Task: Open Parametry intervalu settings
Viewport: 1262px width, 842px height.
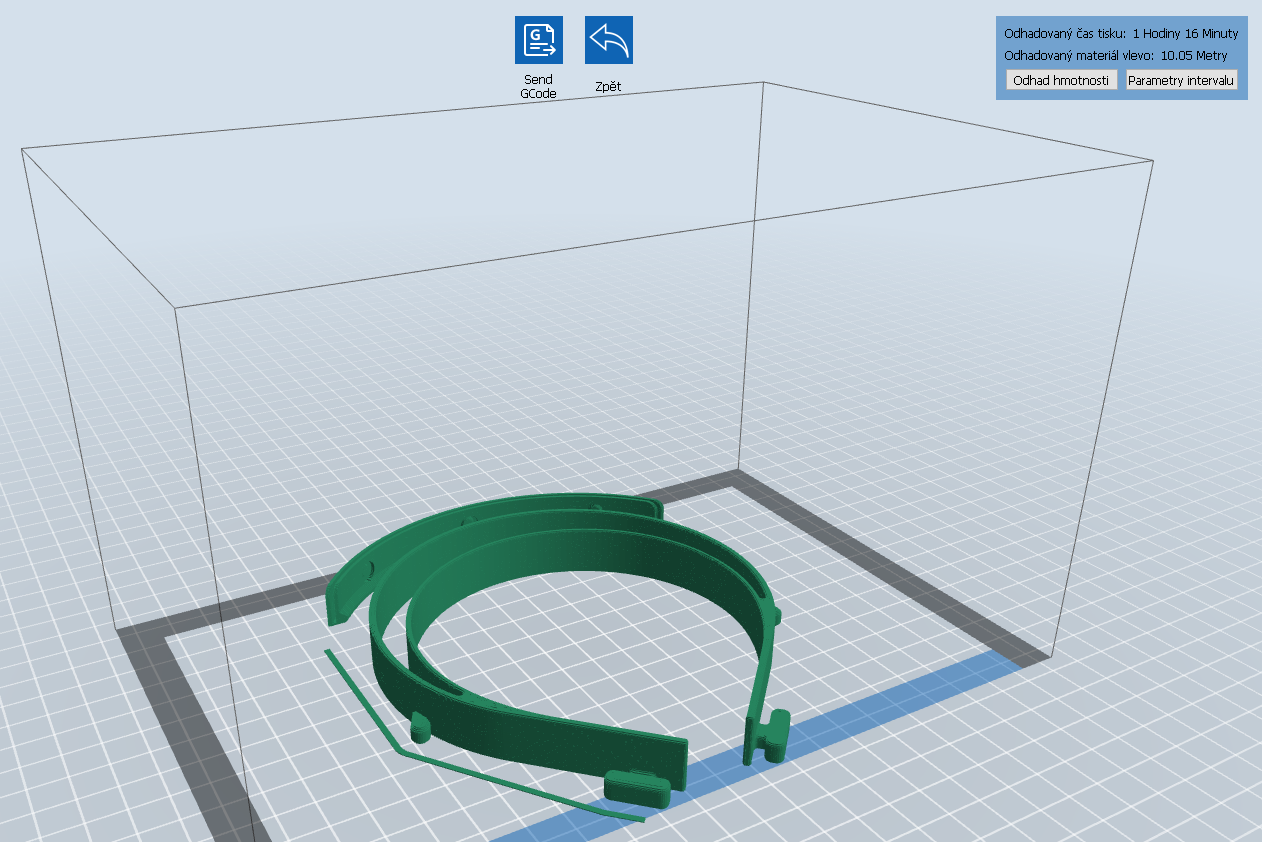Action: (1181, 80)
